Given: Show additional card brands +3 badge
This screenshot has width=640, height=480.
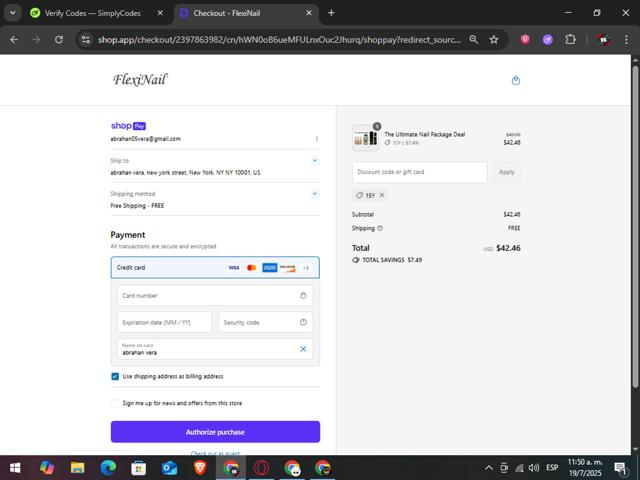Looking at the screenshot, I should 306,268.
